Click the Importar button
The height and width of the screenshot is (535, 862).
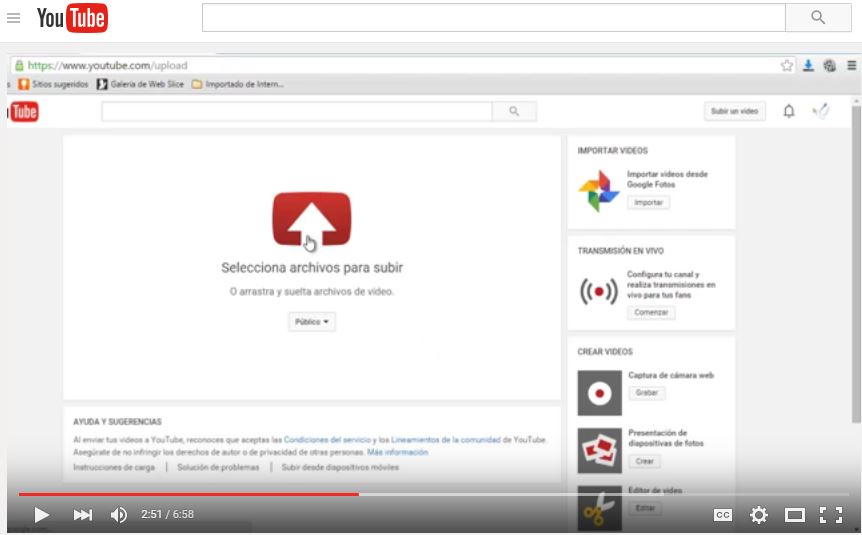tap(649, 202)
